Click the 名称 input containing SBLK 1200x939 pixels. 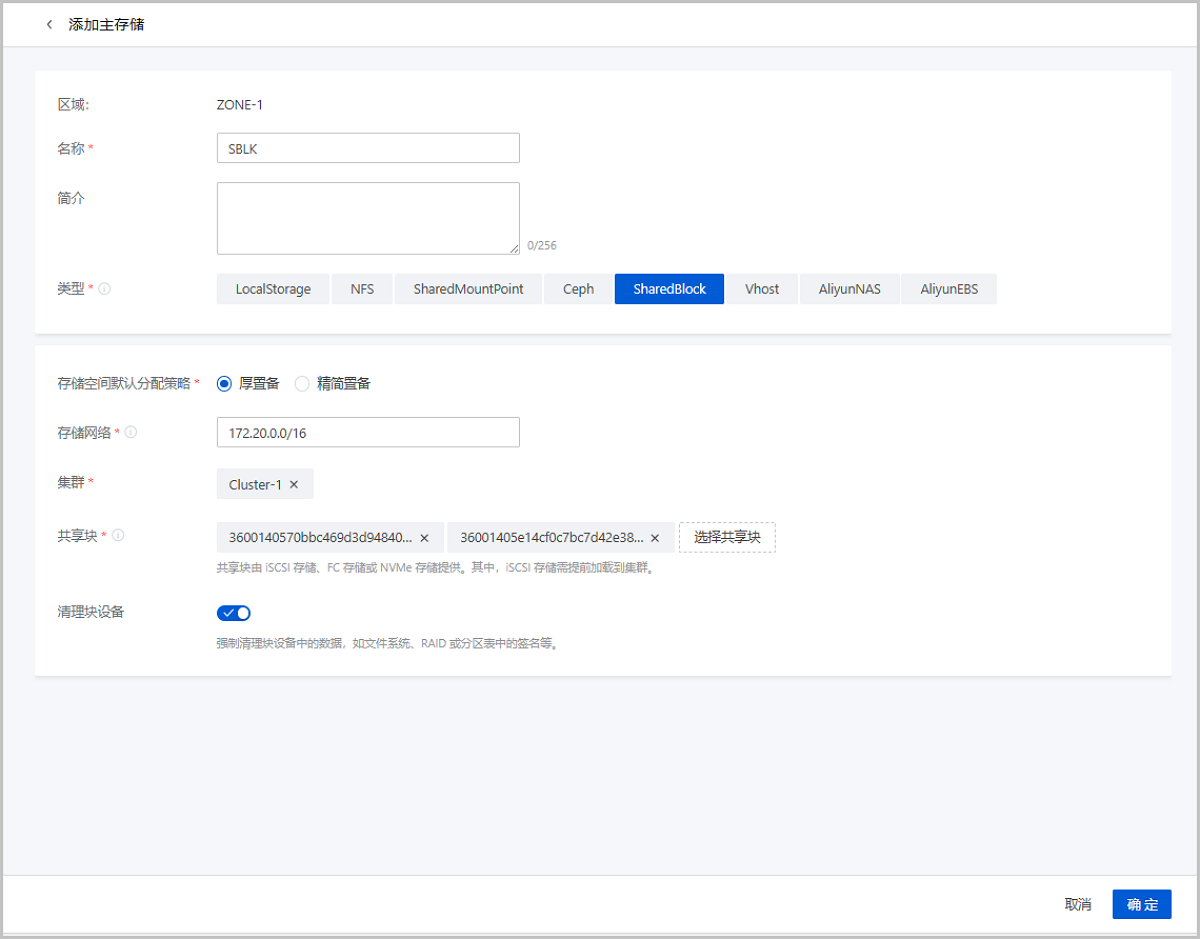[x=368, y=147]
